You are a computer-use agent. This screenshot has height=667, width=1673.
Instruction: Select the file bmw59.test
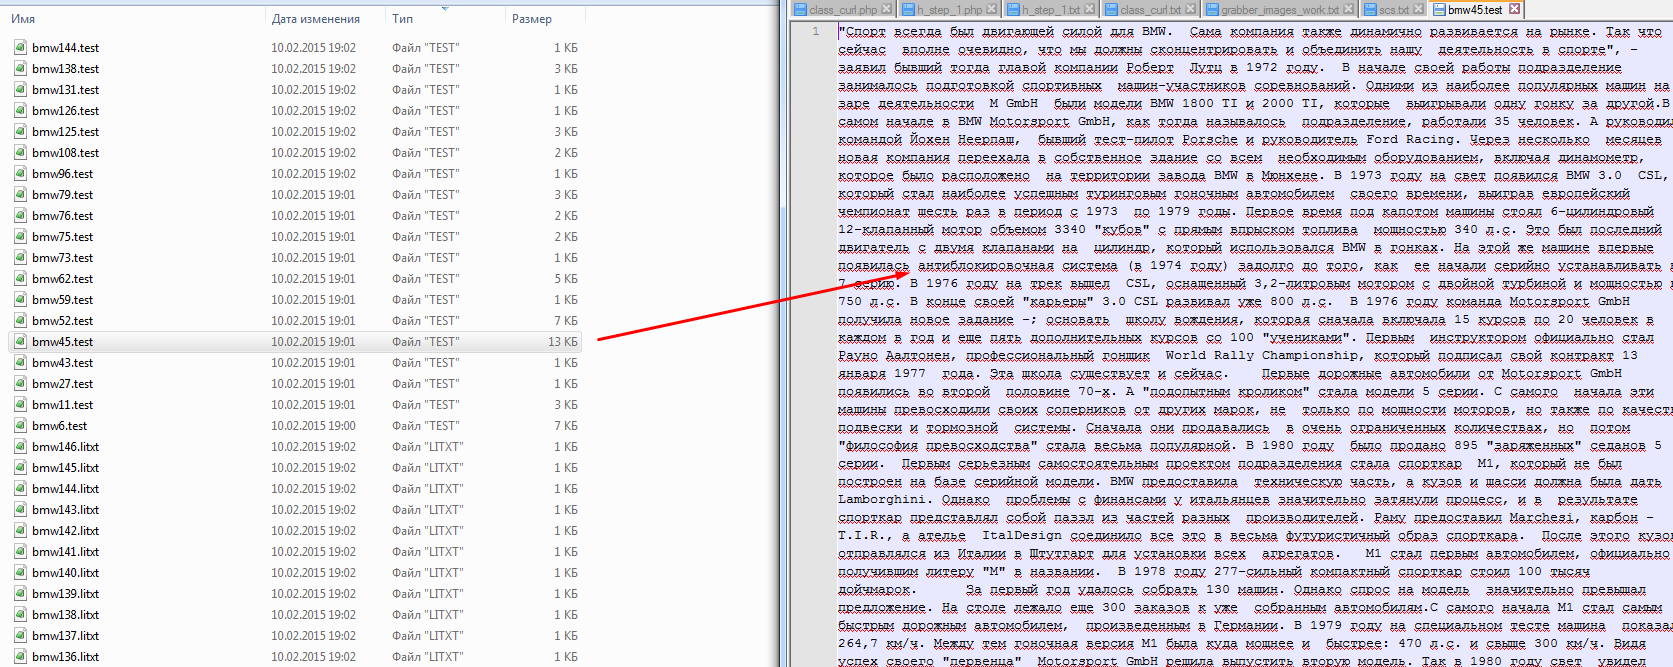click(62, 299)
